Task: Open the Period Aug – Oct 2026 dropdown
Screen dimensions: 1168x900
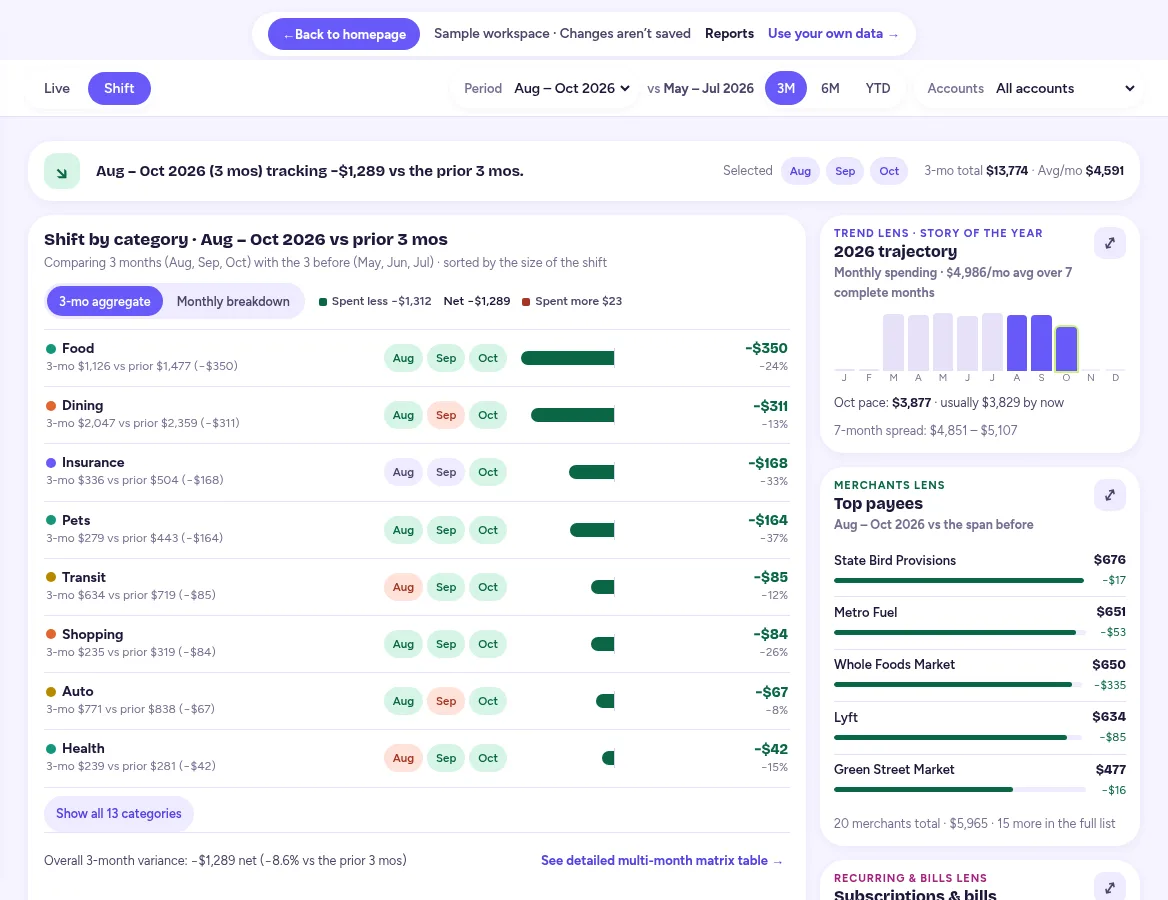Action: coord(571,89)
